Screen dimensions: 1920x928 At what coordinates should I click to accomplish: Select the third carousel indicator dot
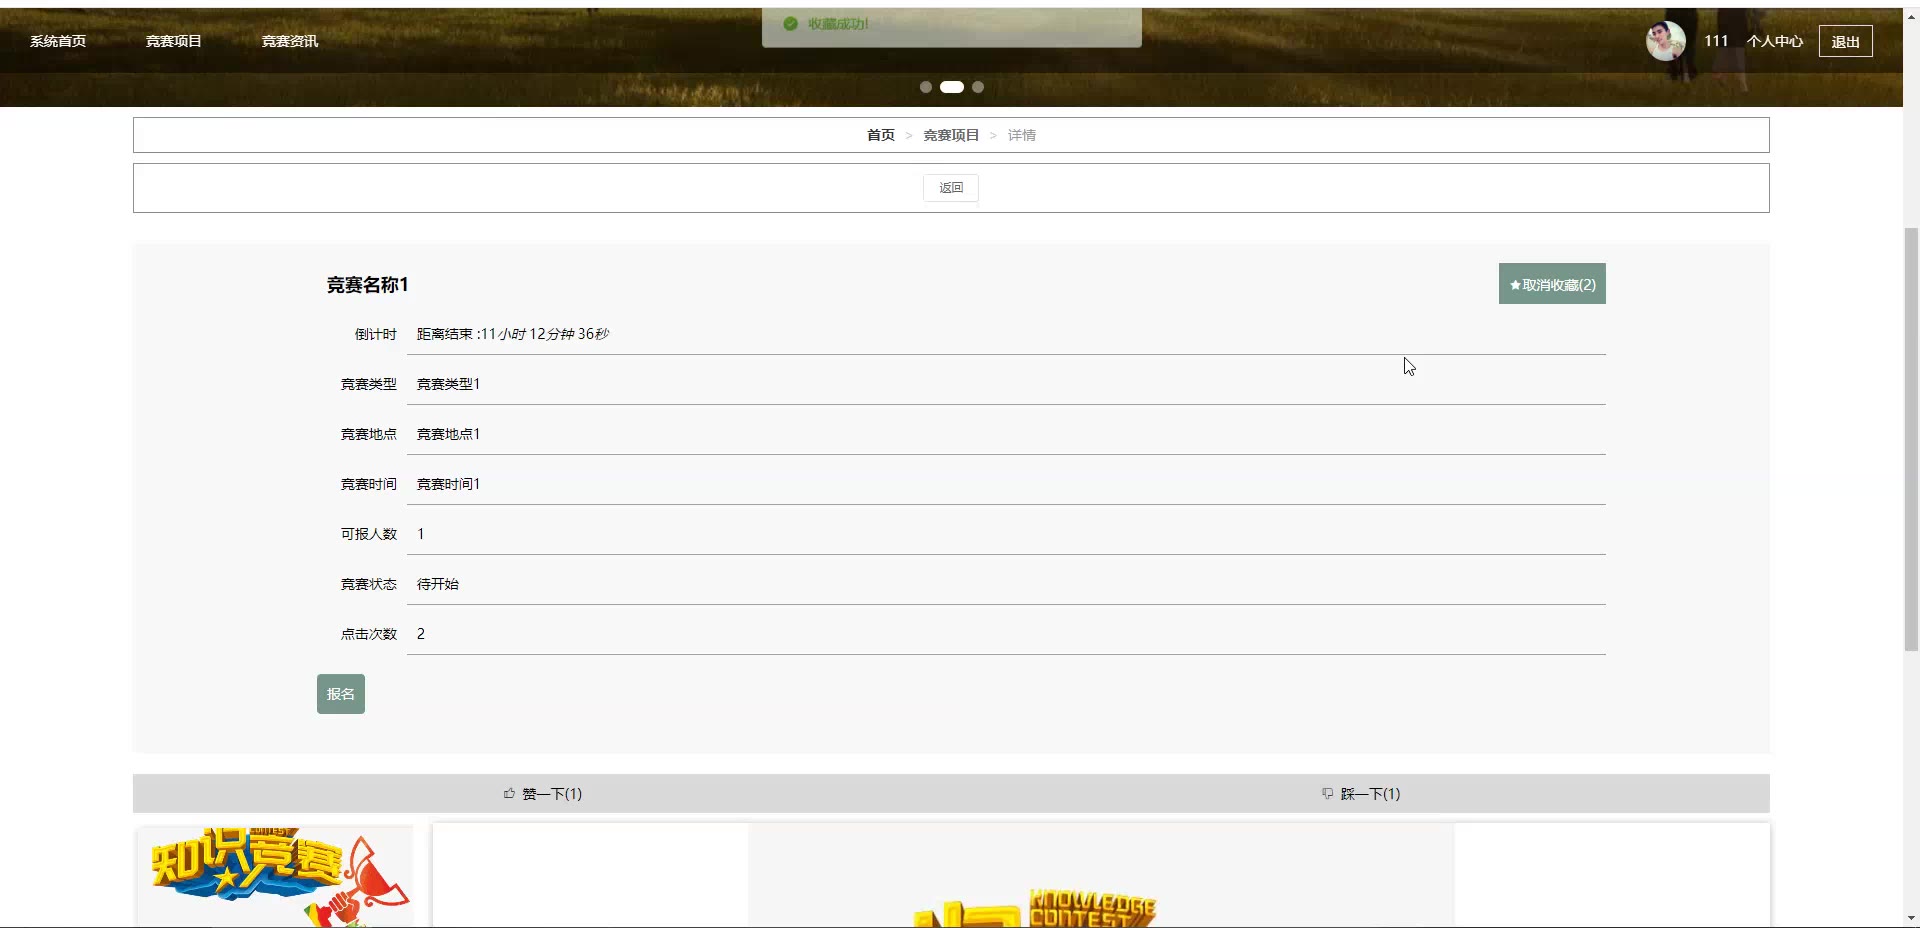pos(978,87)
